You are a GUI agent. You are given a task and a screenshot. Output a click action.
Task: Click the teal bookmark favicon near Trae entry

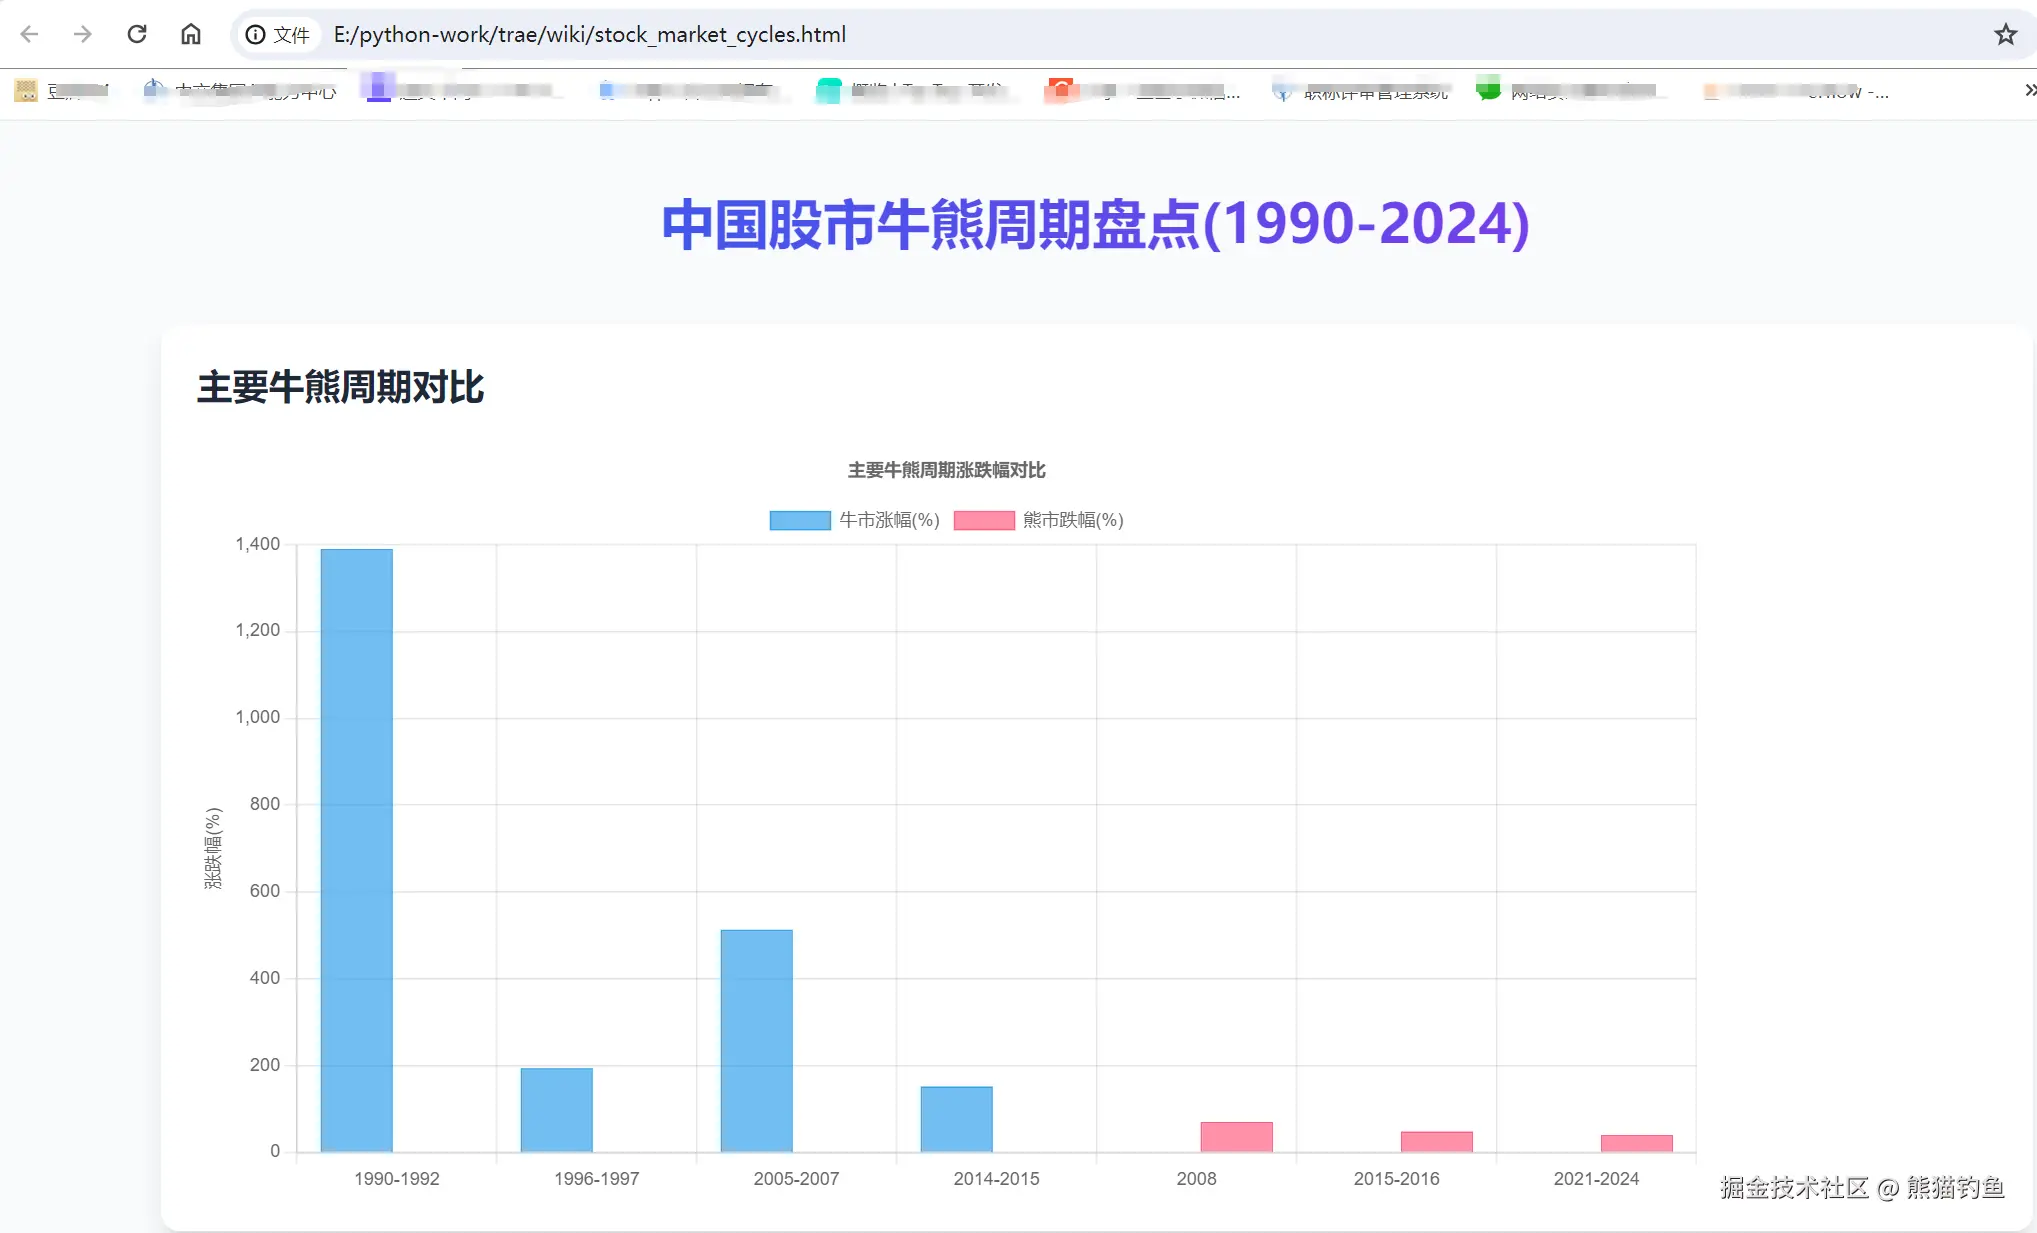829,90
